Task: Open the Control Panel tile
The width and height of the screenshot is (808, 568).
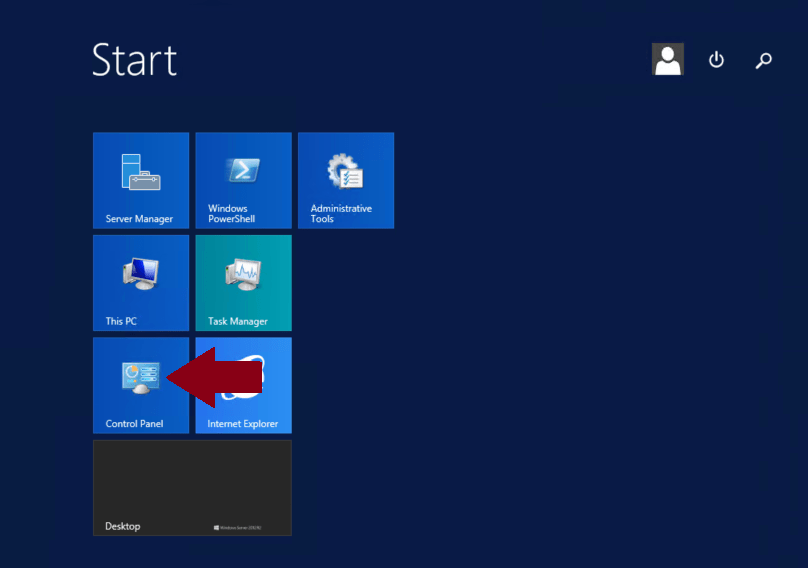Action: pyautogui.click(x=141, y=386)
